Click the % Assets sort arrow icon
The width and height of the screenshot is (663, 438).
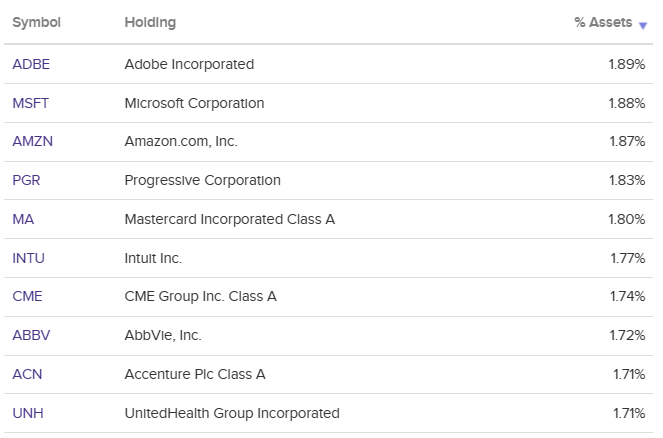point(643,25)
